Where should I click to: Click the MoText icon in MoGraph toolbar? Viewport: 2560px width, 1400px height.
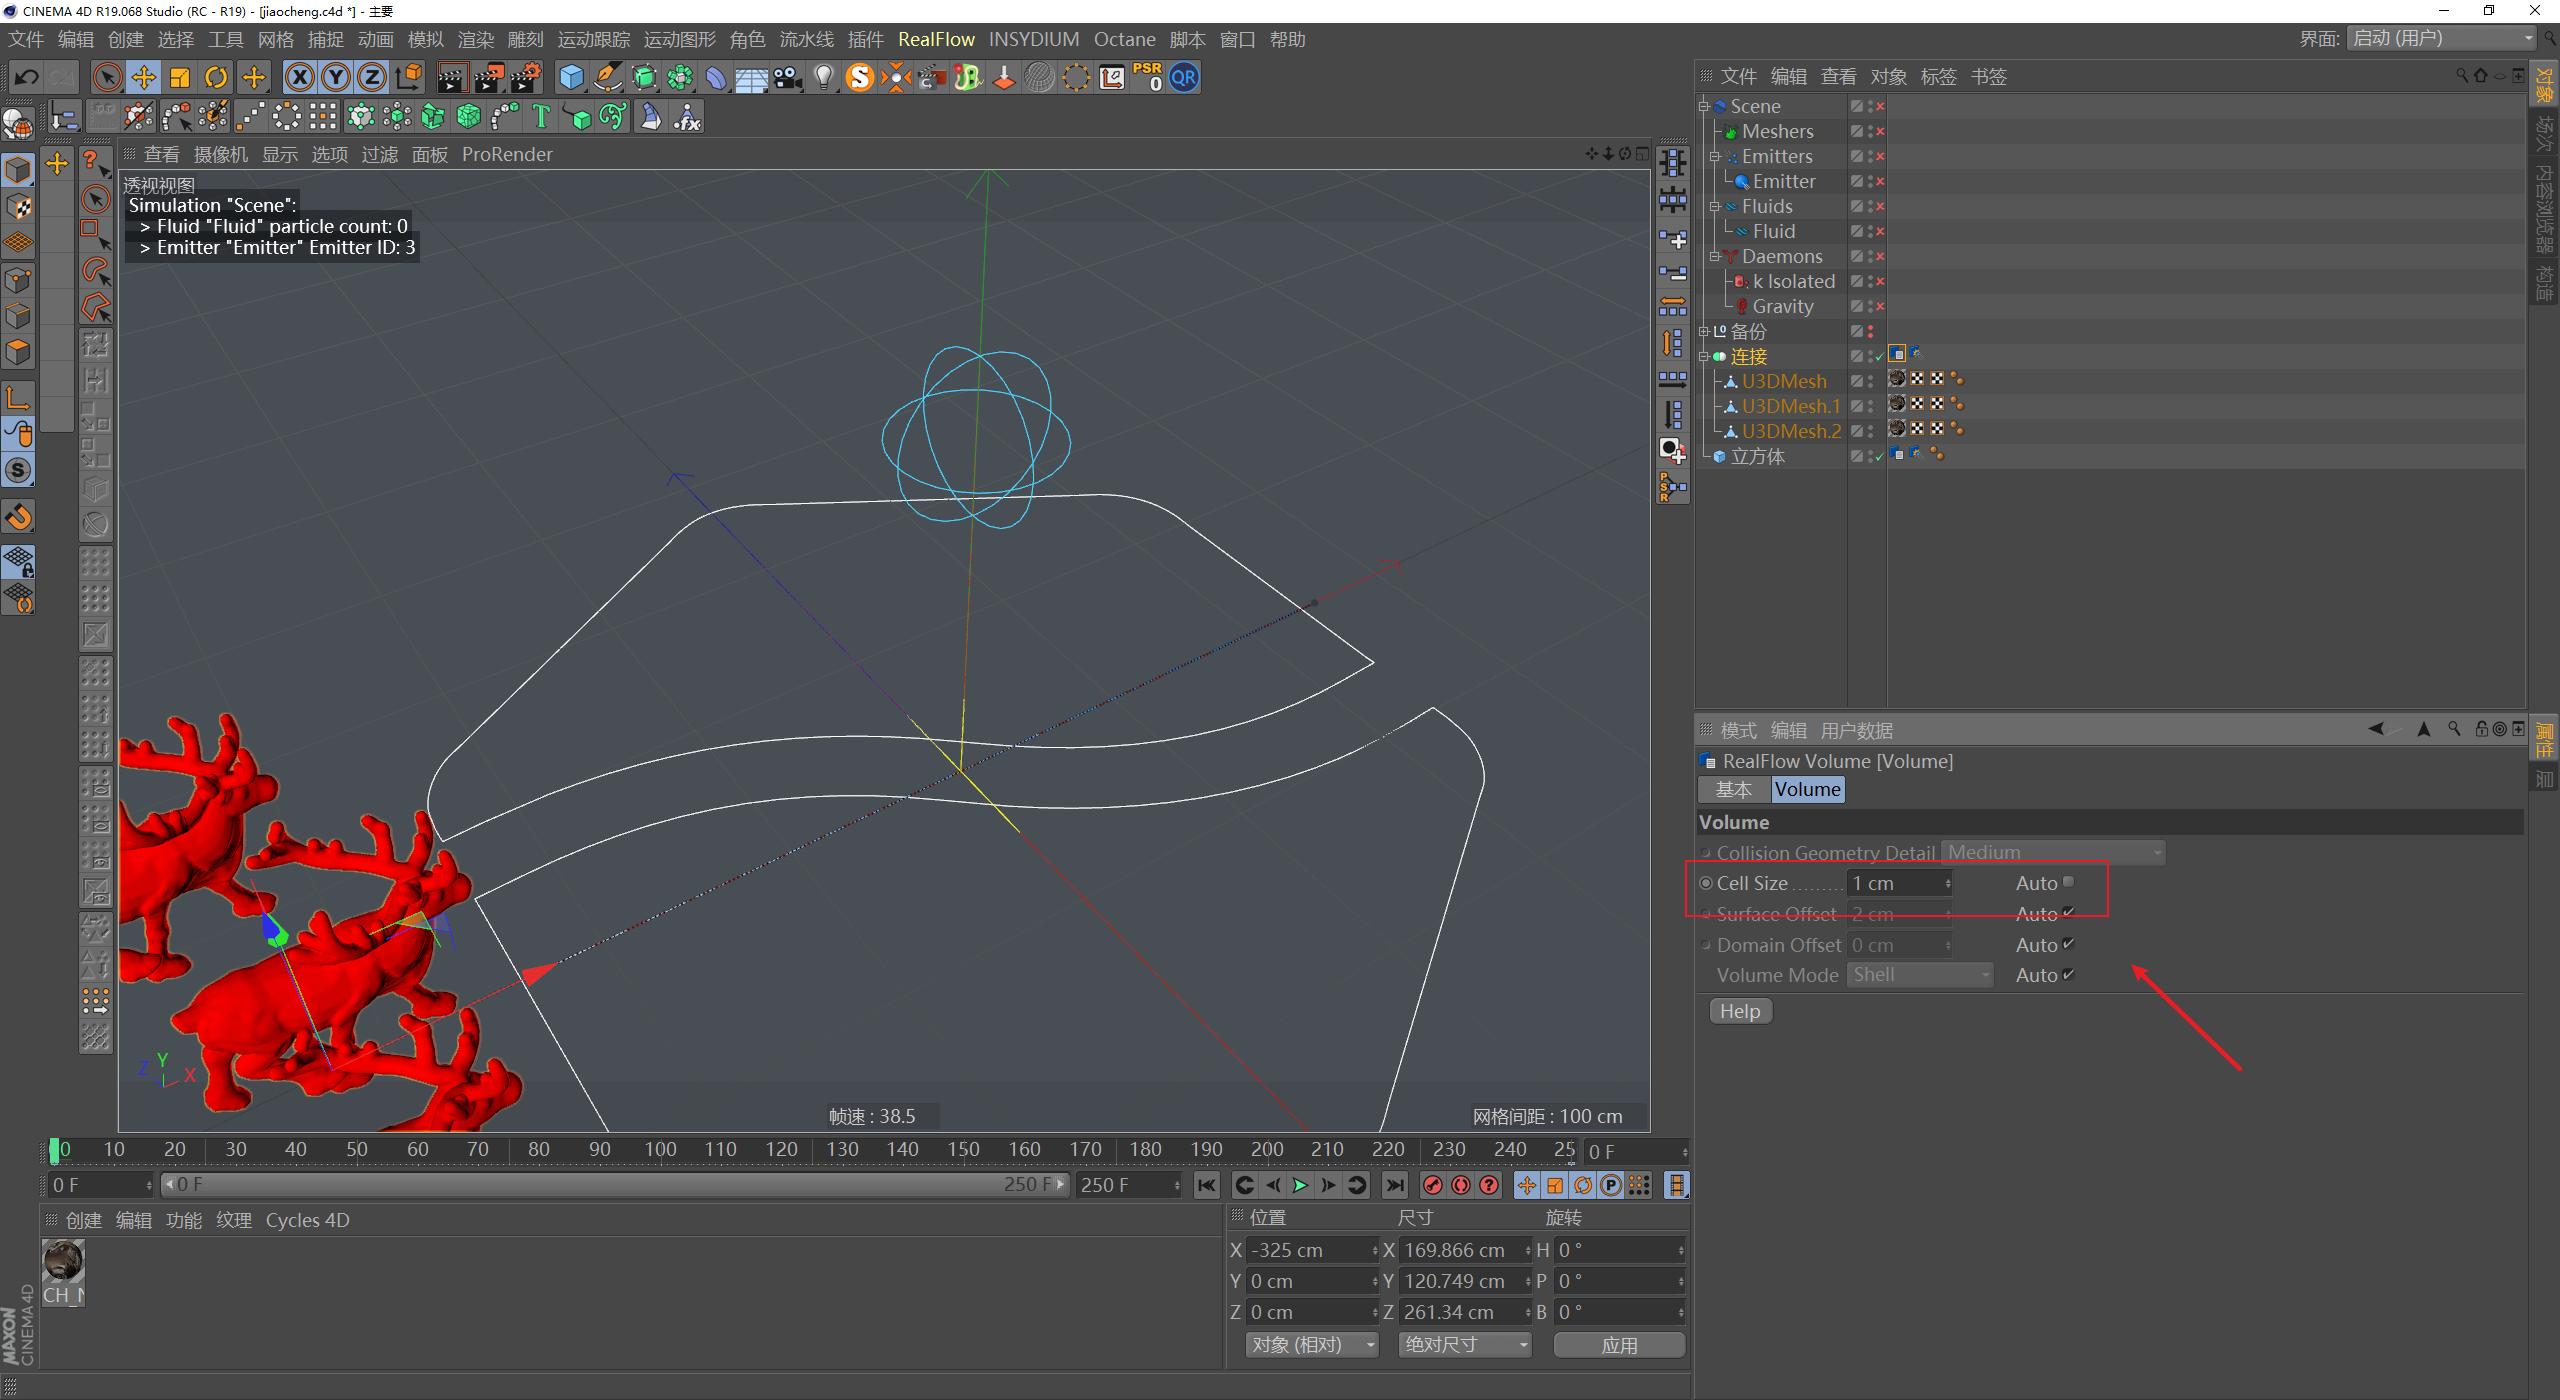click(x=541, y=117)
